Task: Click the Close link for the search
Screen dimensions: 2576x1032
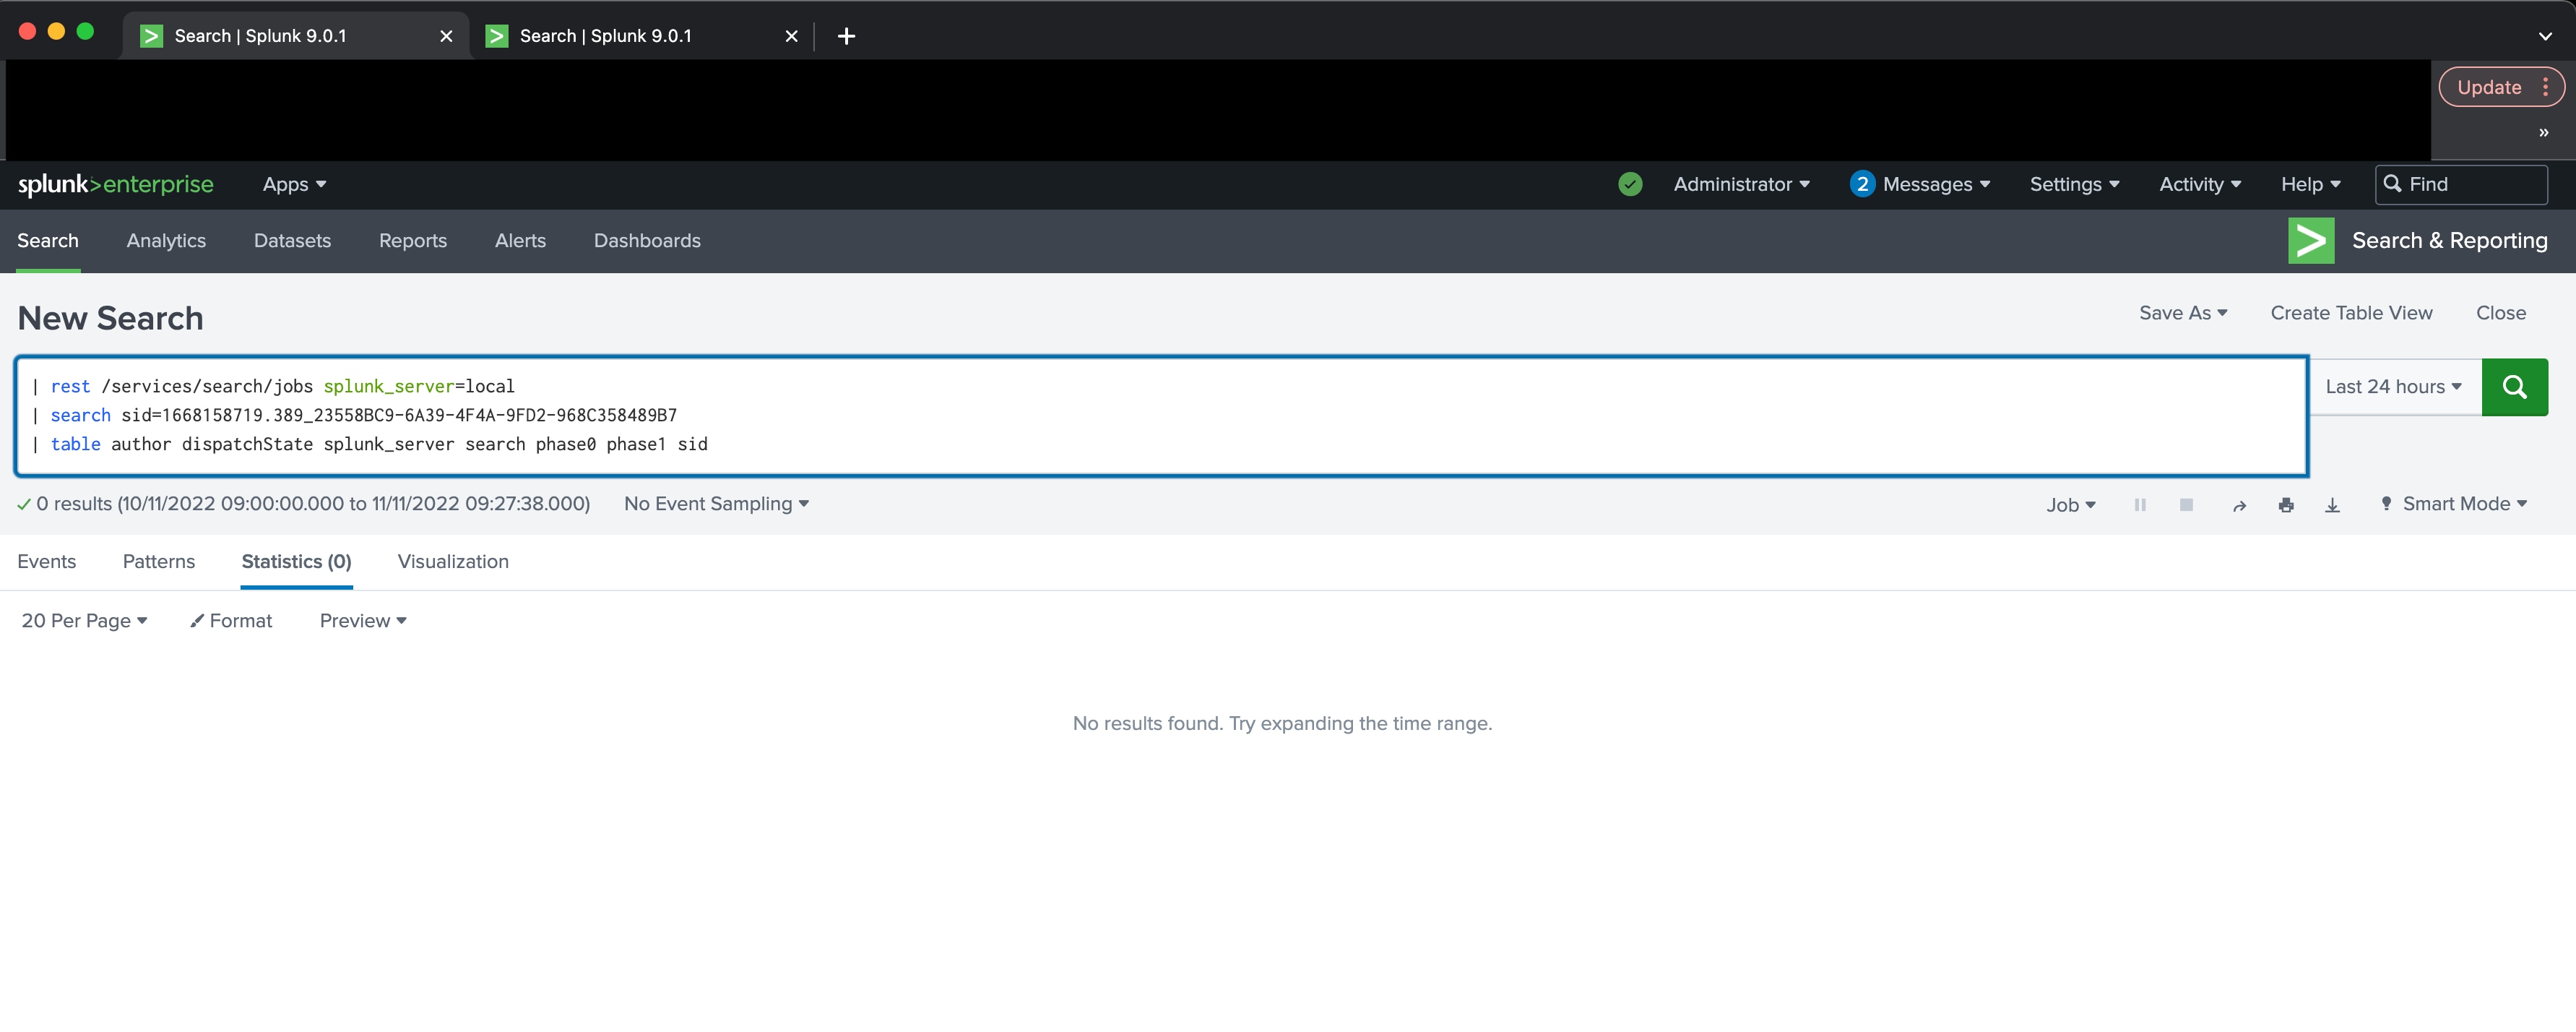Action: 2500,313
